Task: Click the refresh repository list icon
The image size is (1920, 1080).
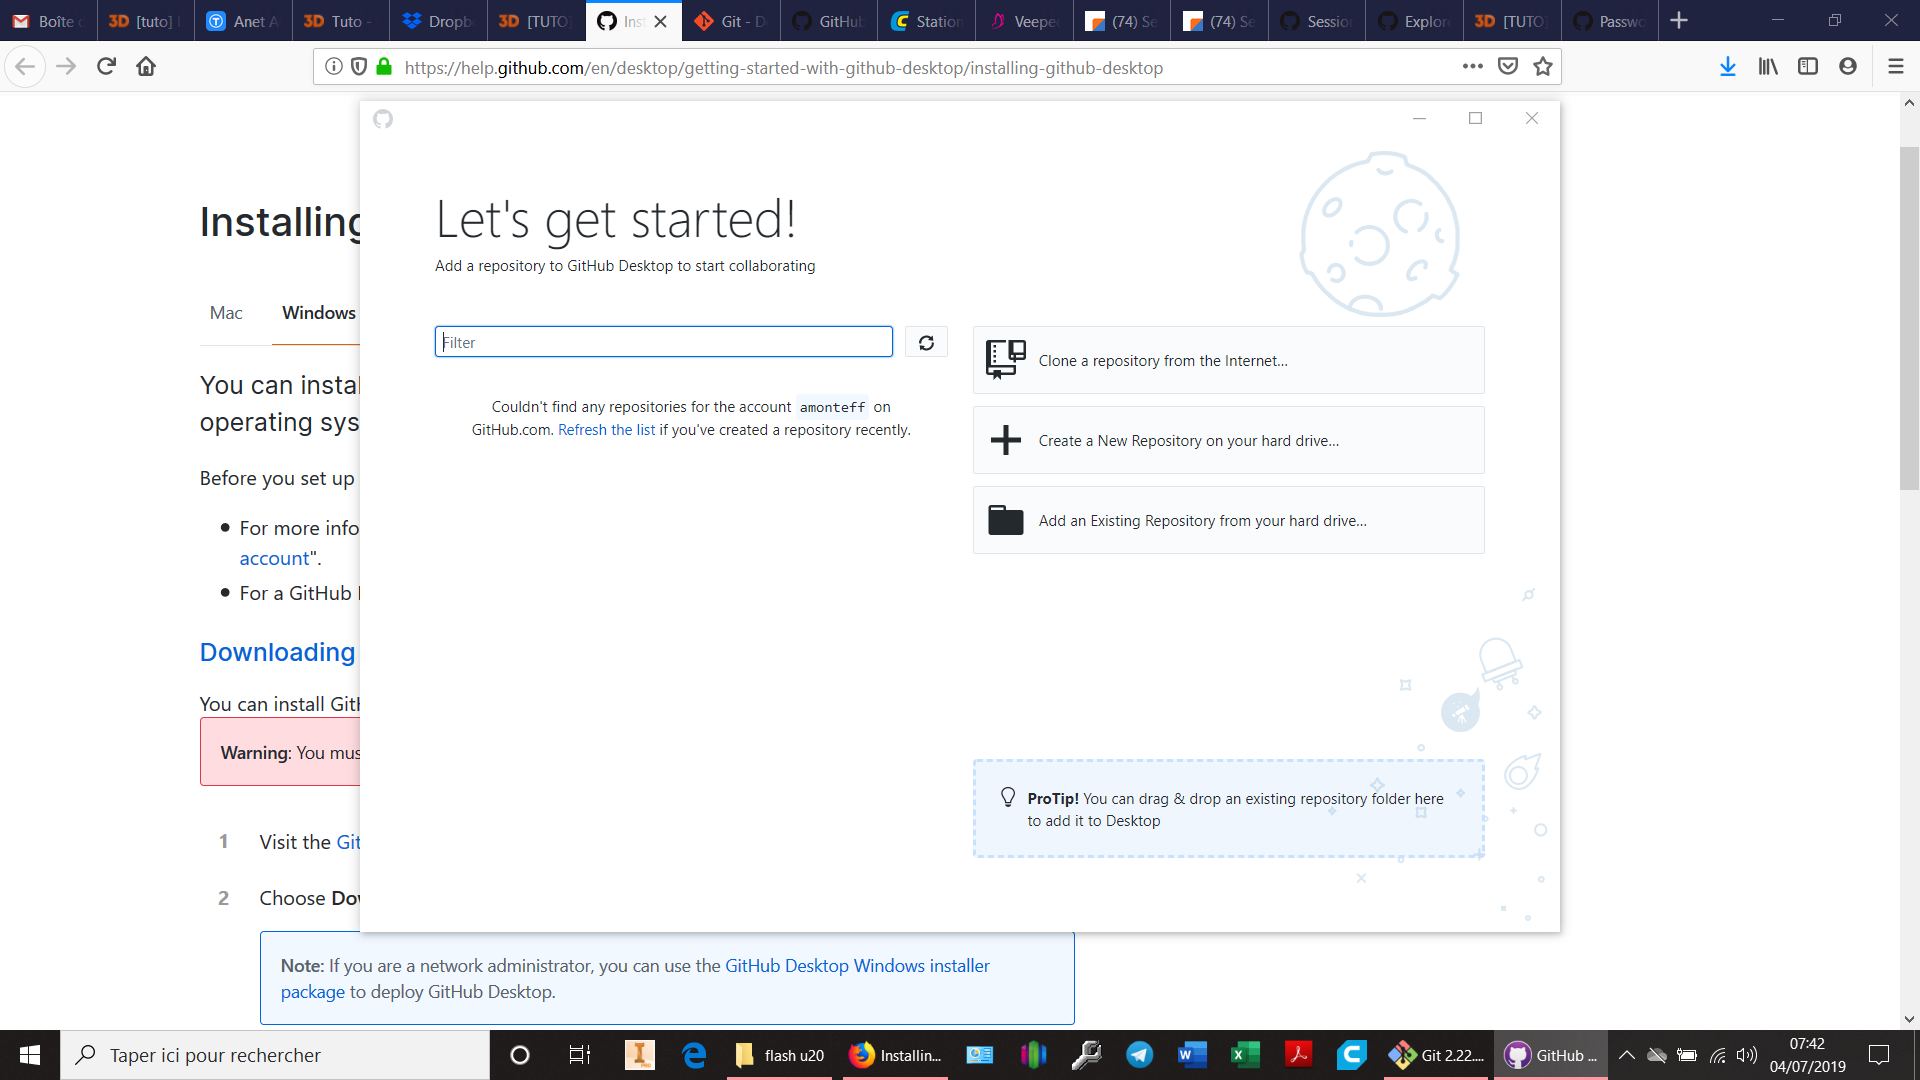Action: point(926,342)
